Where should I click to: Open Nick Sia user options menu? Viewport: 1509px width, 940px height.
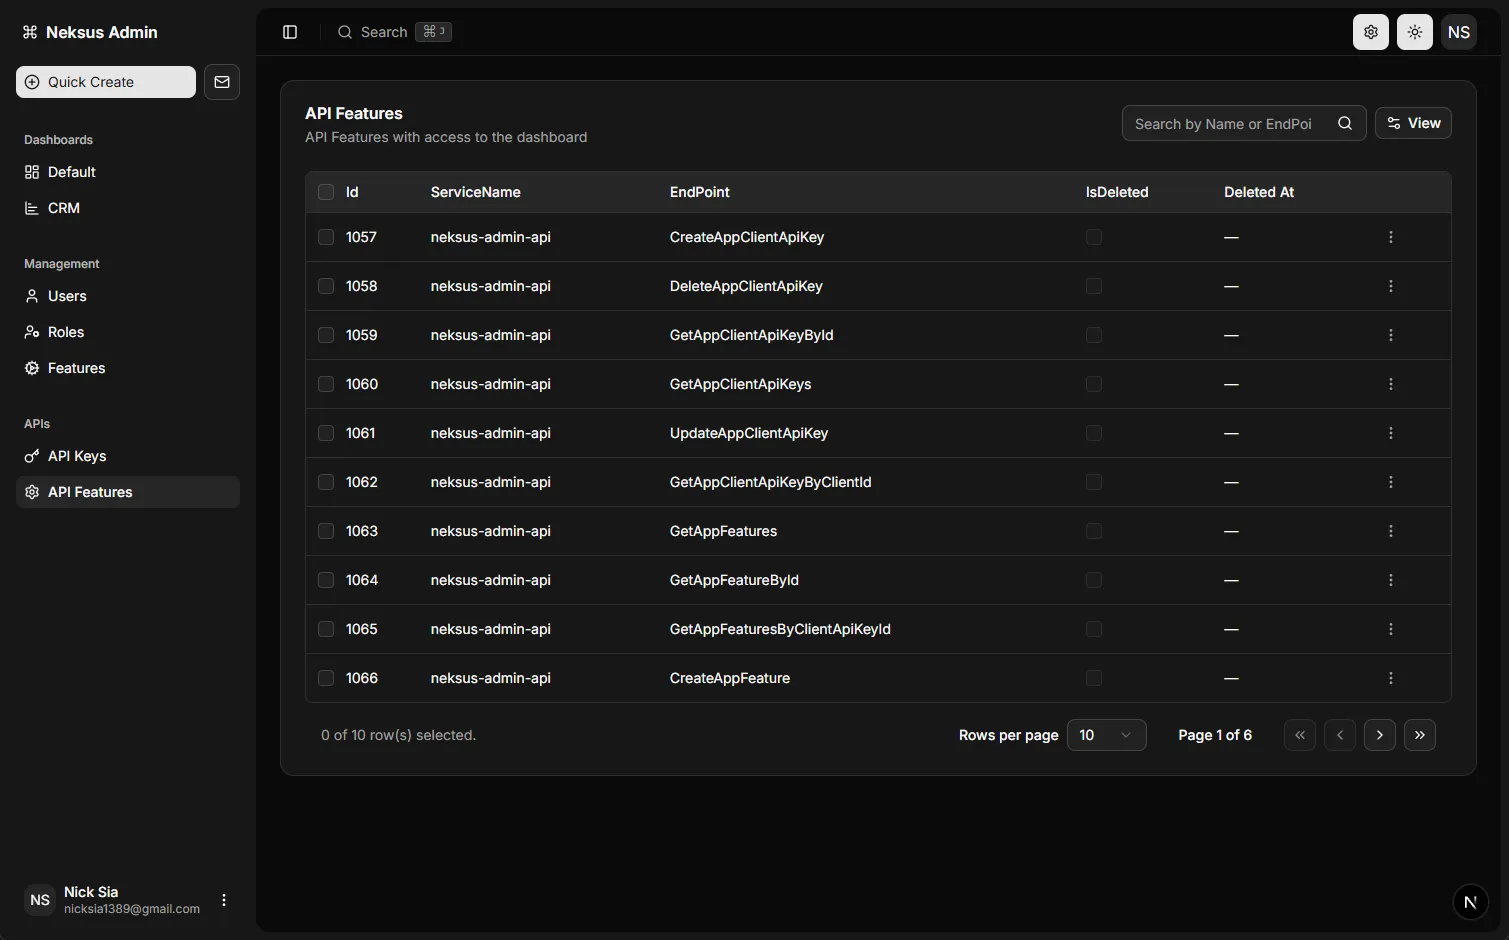click(x=224, y=900)
